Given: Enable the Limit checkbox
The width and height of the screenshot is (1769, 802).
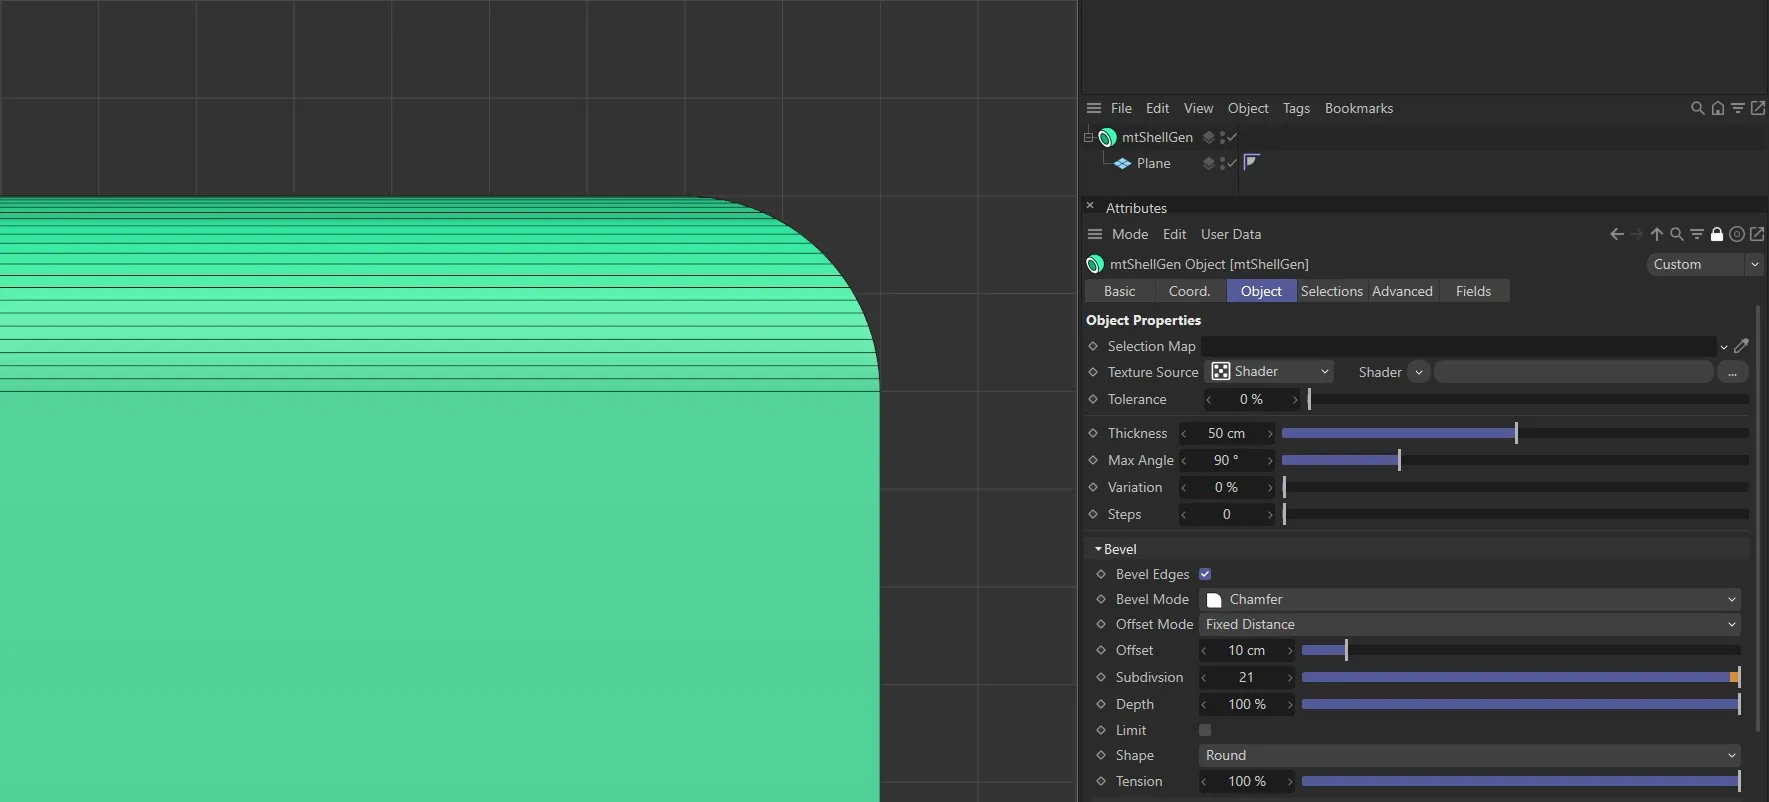Looking at the screenshot, I should (x=1205, y=730).
